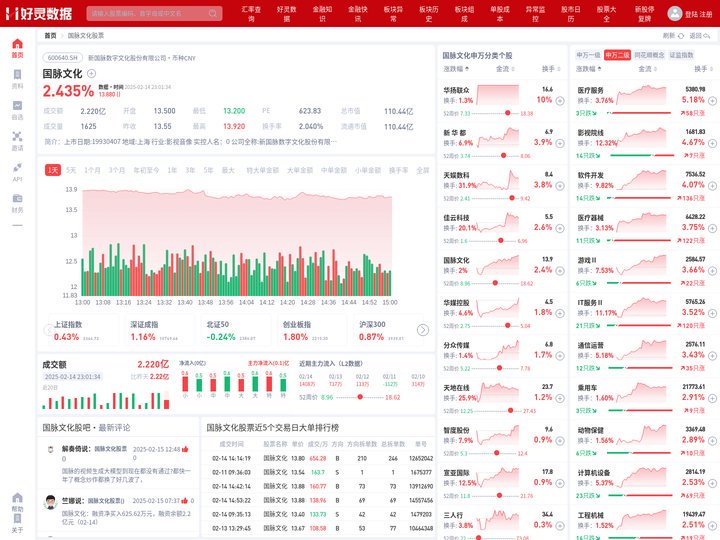Open the 帮助 help icon at the sidebar bottom
Screen dimensions: 720x540
coord(17,498)
